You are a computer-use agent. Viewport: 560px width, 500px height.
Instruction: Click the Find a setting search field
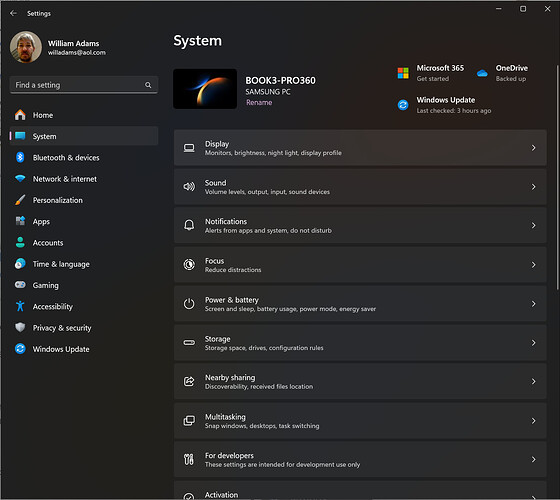click(x=84, y=85)
